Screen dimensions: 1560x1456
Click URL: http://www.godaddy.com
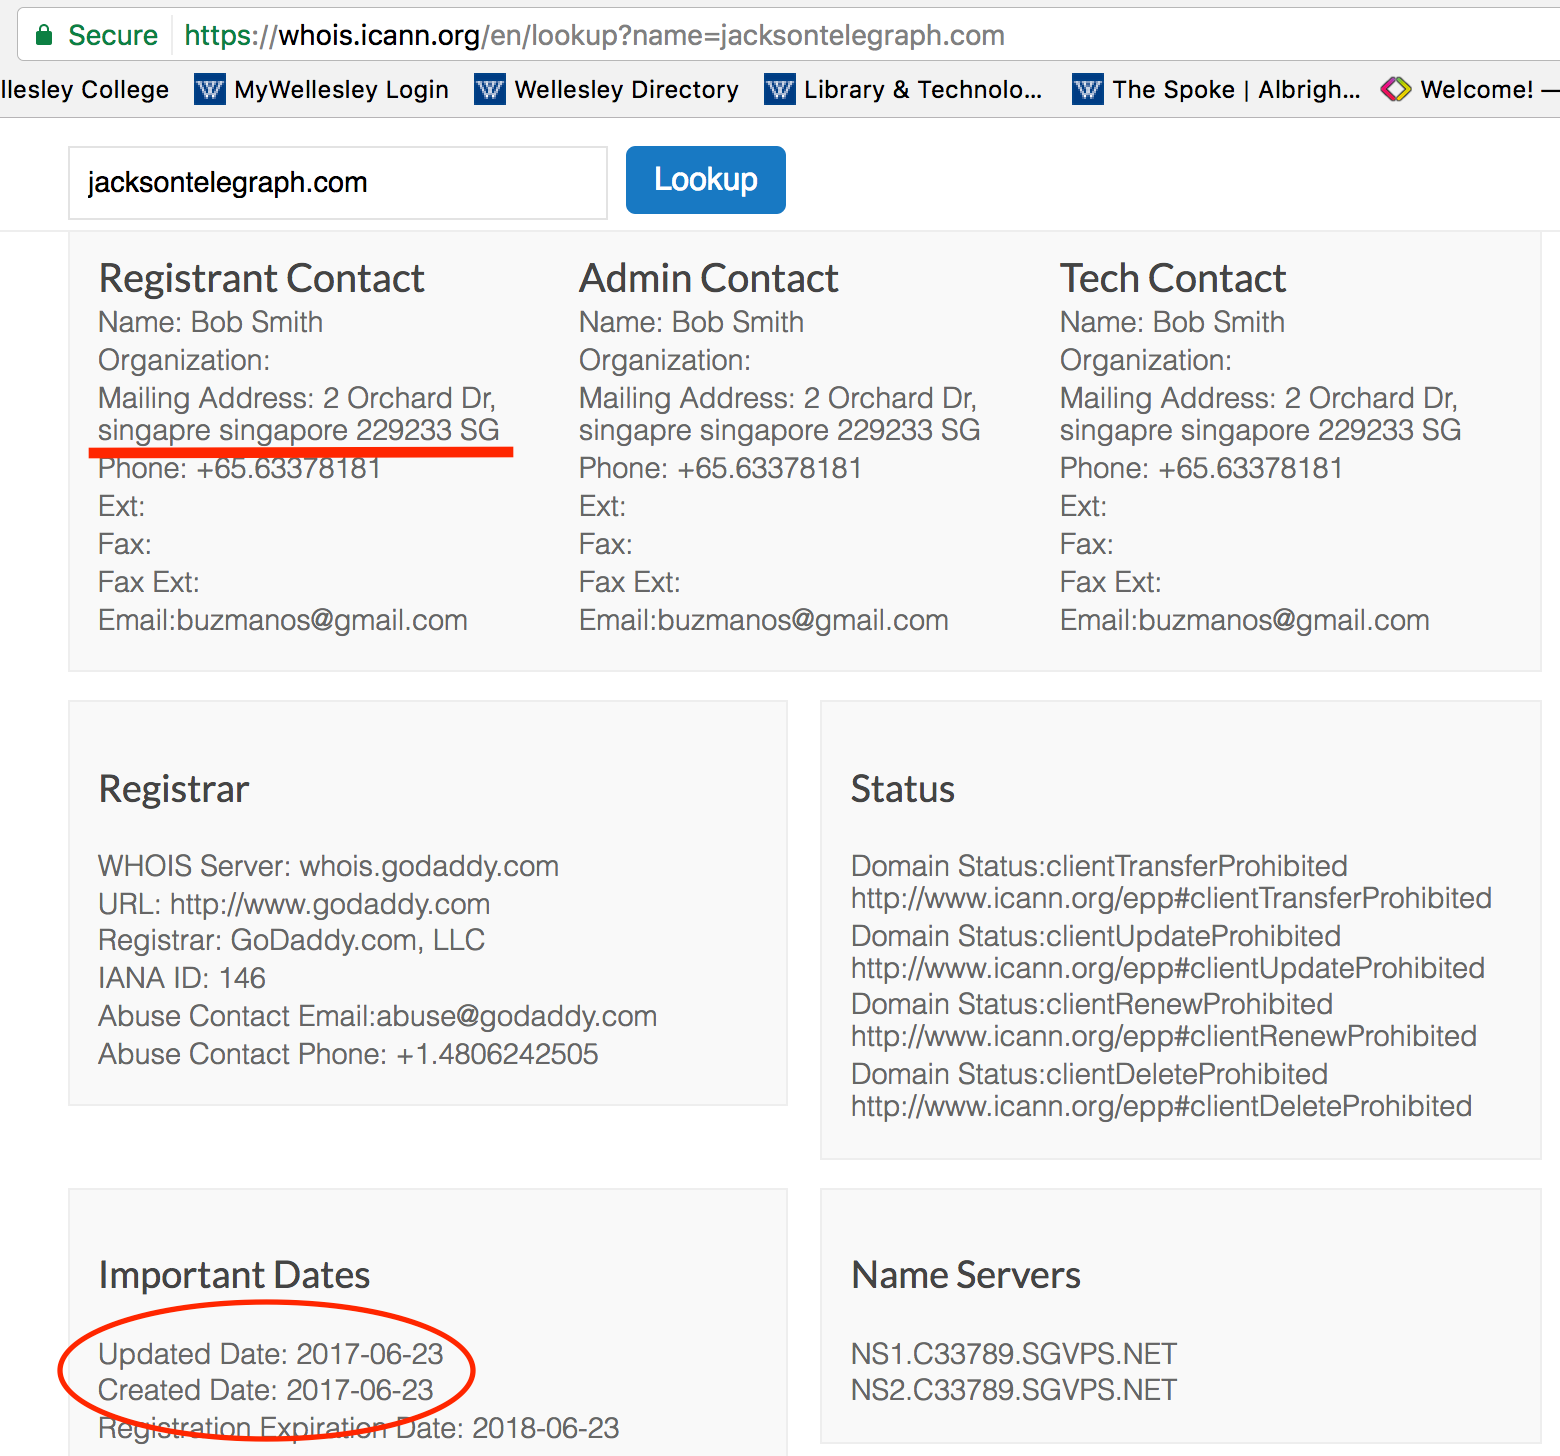point(294,904)
